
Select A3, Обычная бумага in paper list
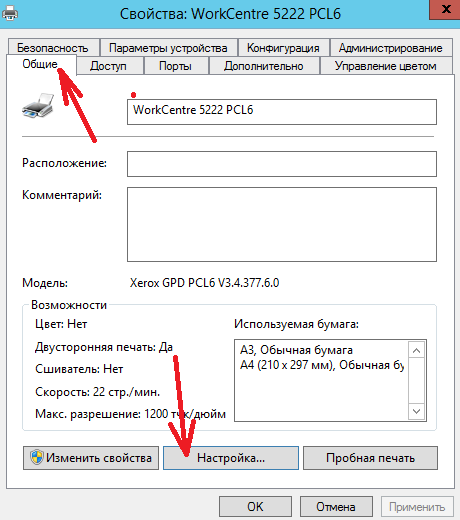click(296, 350)
